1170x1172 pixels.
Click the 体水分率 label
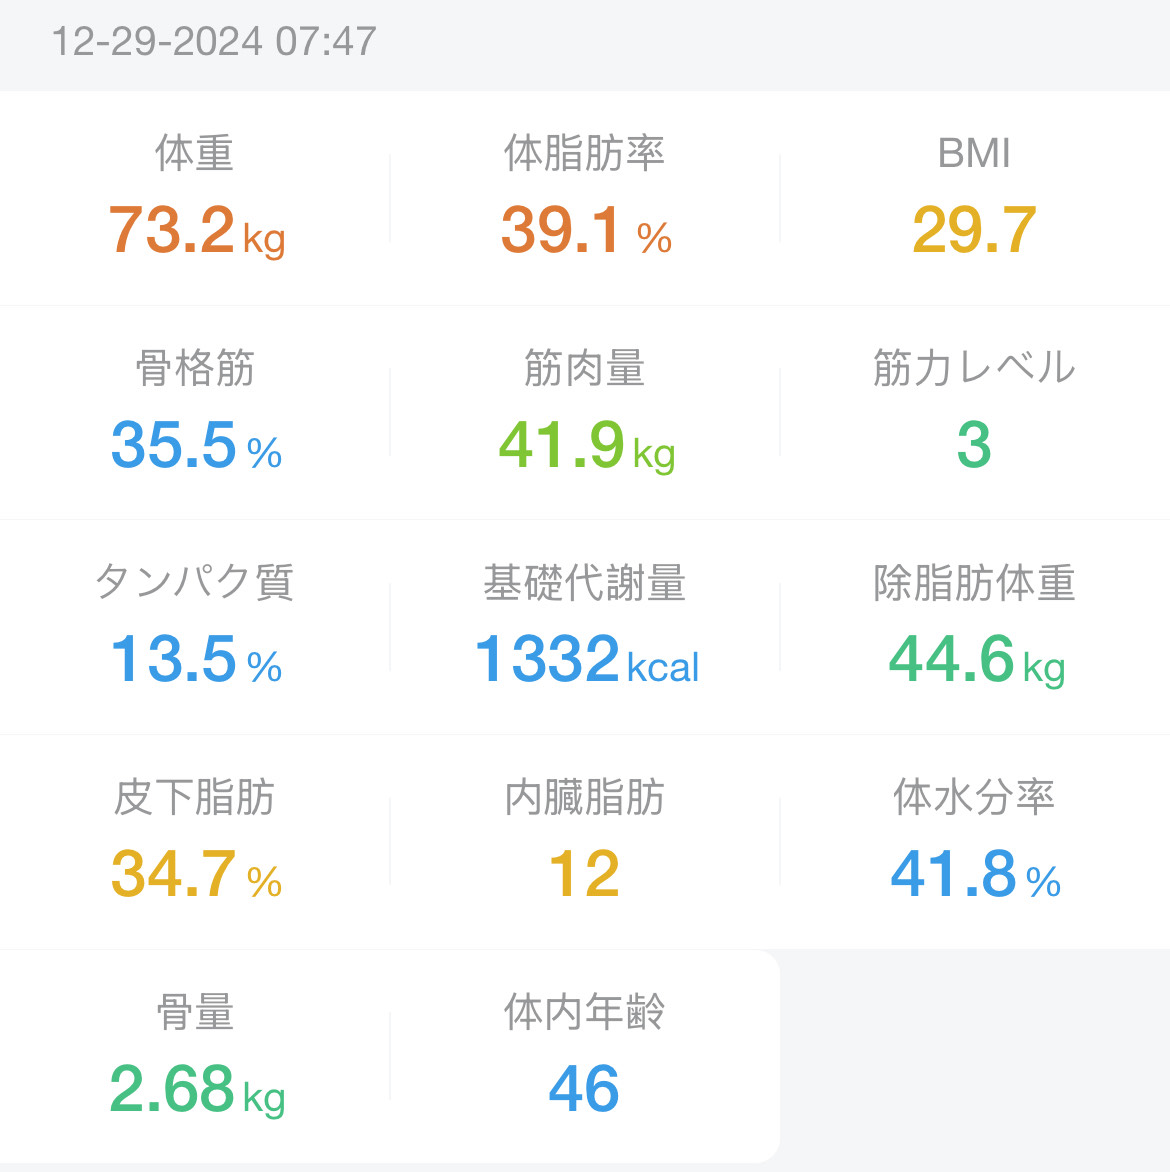pos(974,797)
